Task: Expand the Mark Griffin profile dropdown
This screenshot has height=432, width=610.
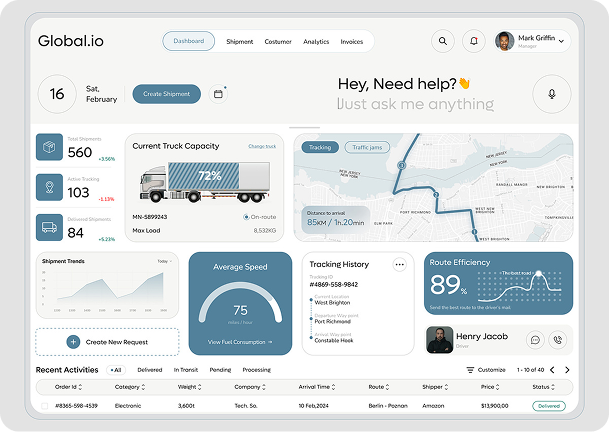Action: pyautogui.click(x=562, y=41)
